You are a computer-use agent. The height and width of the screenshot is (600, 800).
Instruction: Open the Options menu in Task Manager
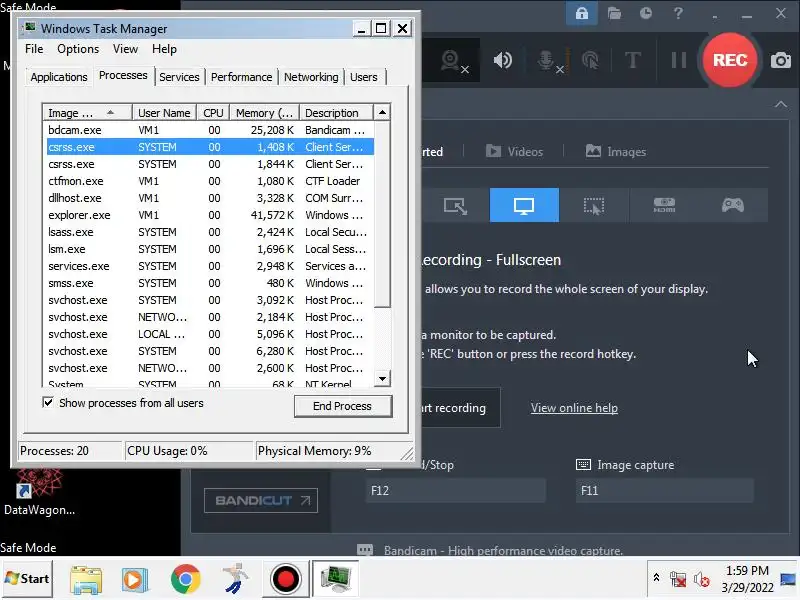(78, 49)
